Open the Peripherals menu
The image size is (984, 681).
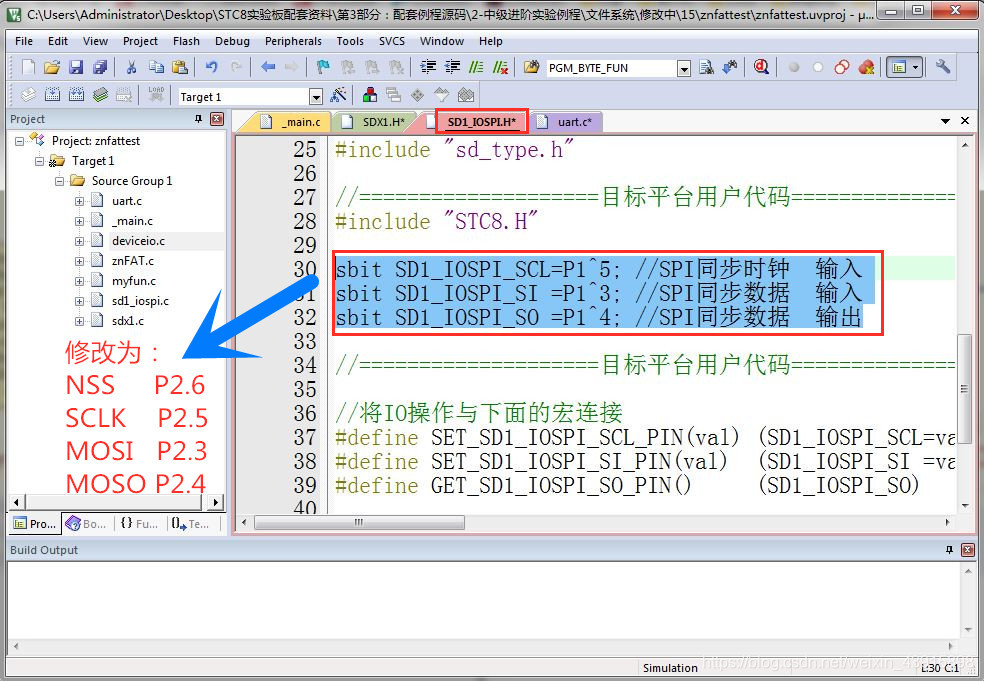(293, 41)
